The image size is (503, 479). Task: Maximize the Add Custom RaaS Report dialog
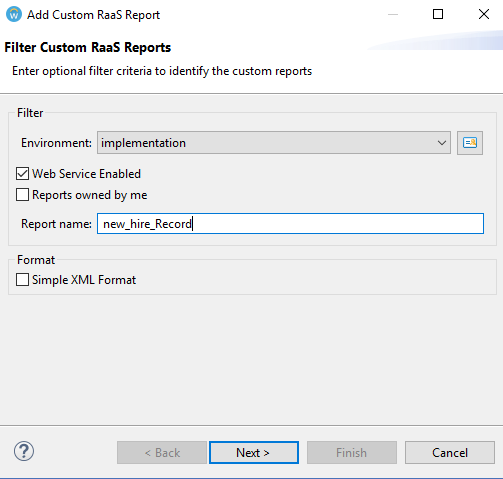(x=438, y=14)
